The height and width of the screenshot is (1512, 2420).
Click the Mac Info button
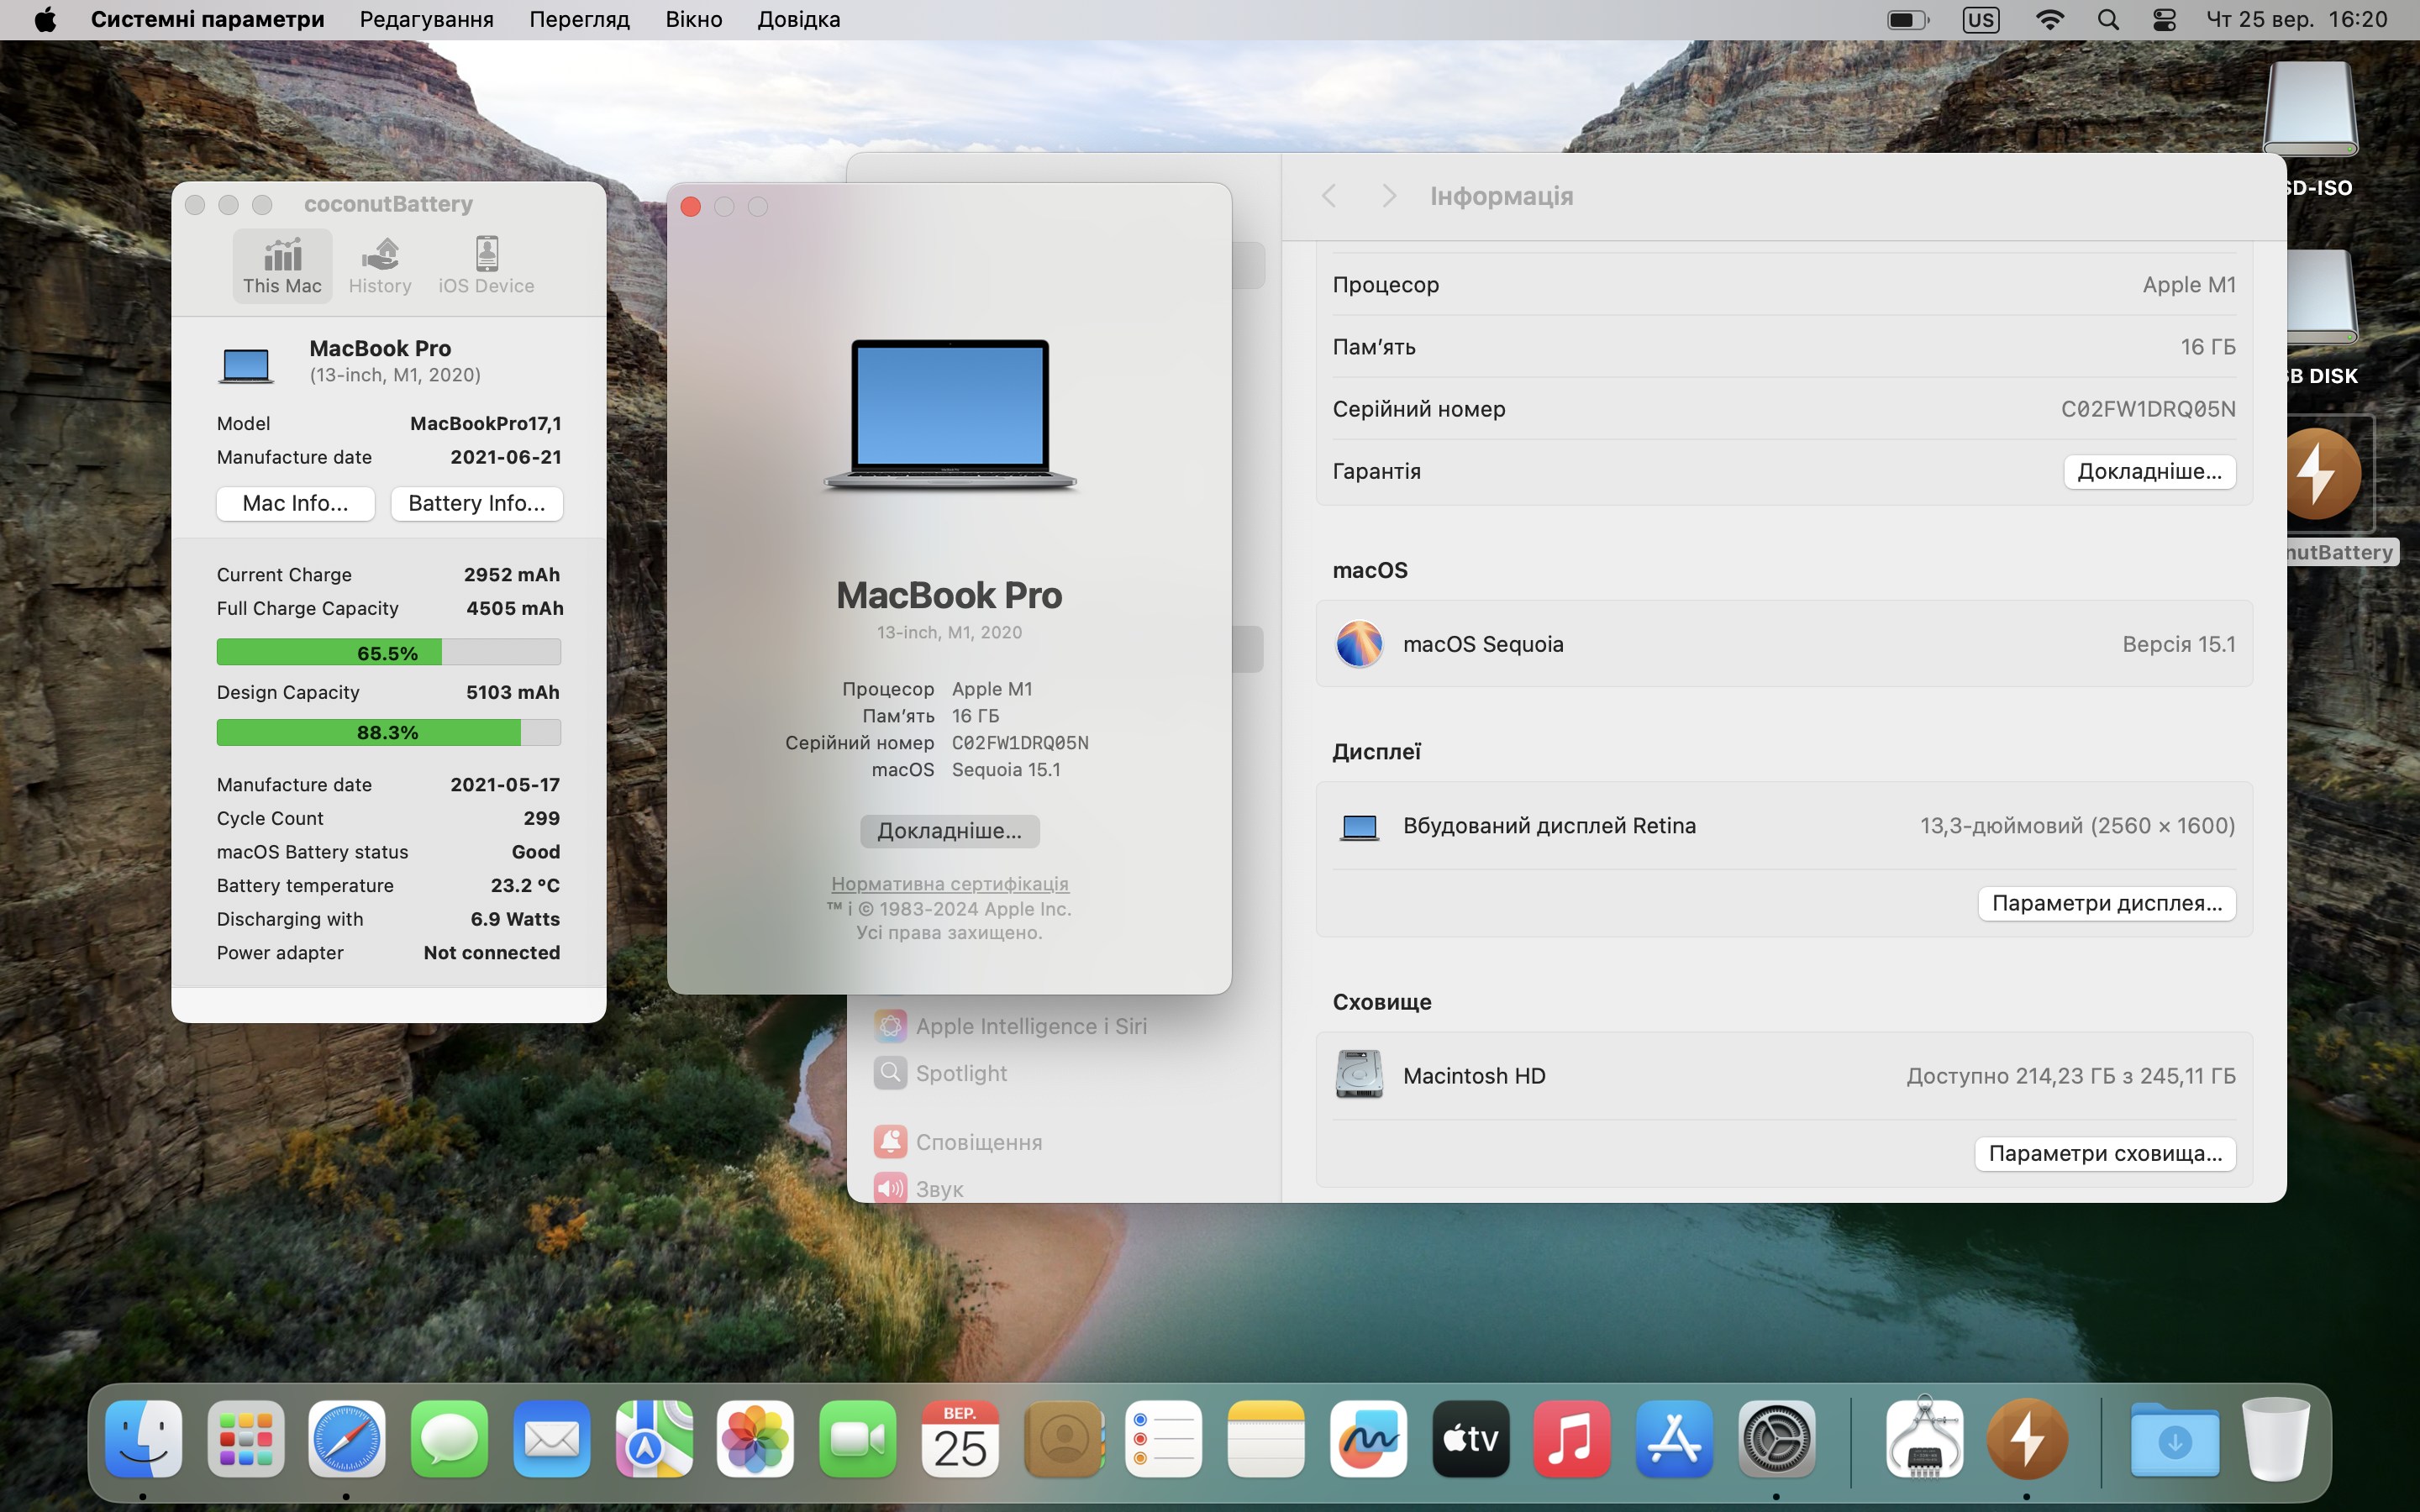click(x=295, y=503)
